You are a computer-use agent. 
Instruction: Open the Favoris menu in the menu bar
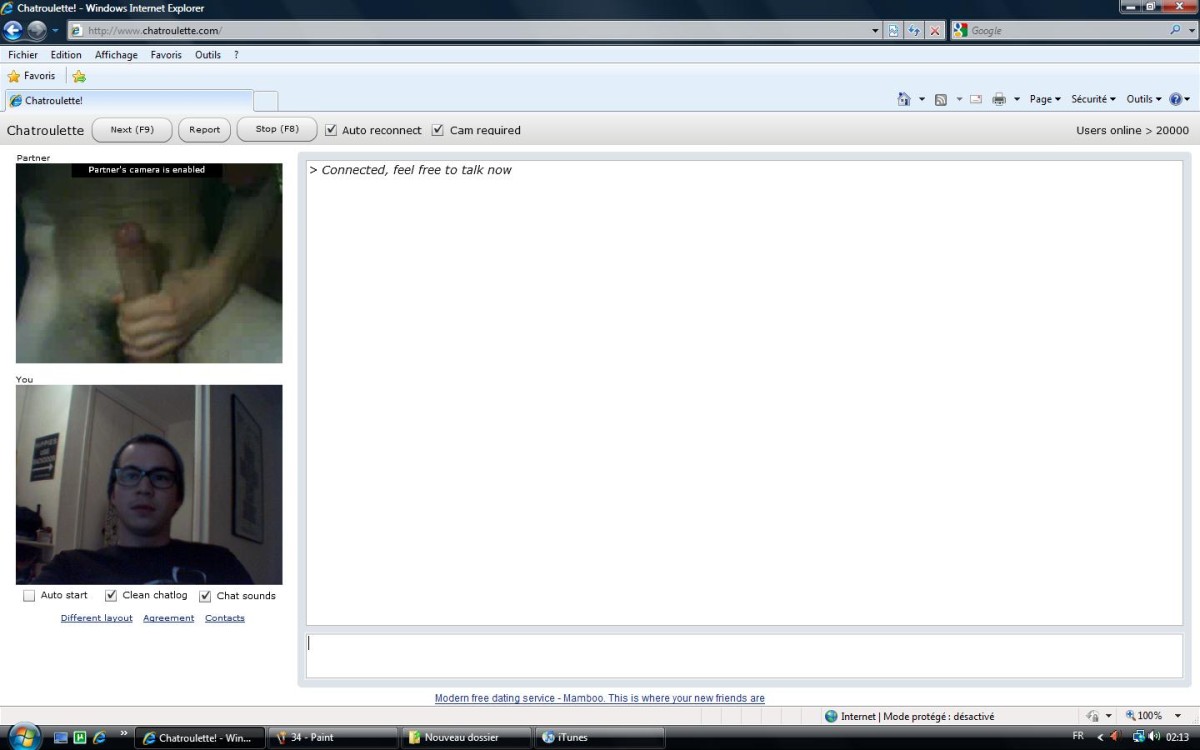(166, 55)
